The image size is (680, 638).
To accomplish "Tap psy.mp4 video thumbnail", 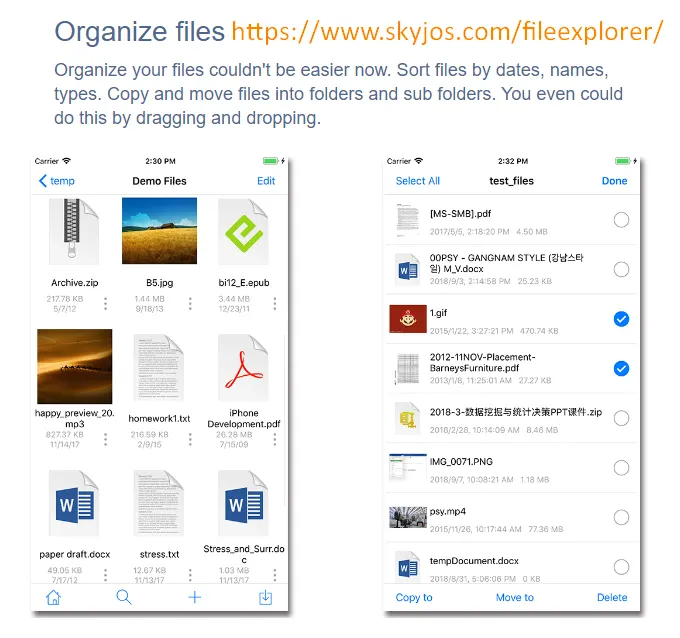I will [x=408, y=517].
